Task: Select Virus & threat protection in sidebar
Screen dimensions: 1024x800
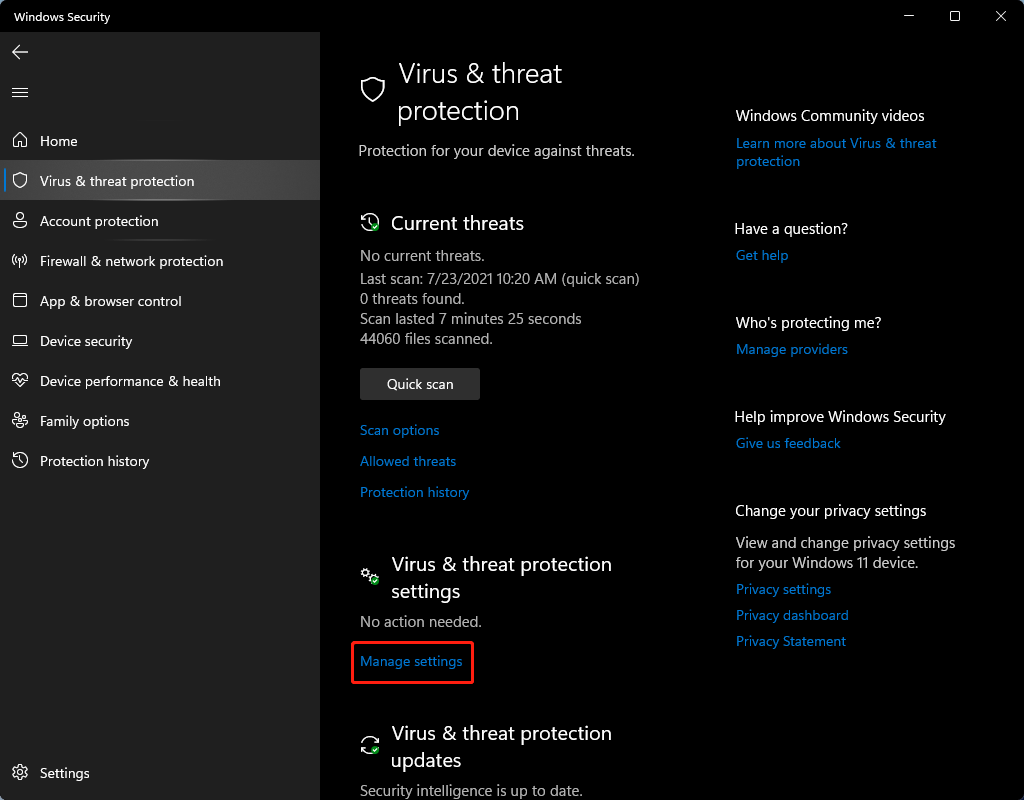Action: tap(116, 181)
